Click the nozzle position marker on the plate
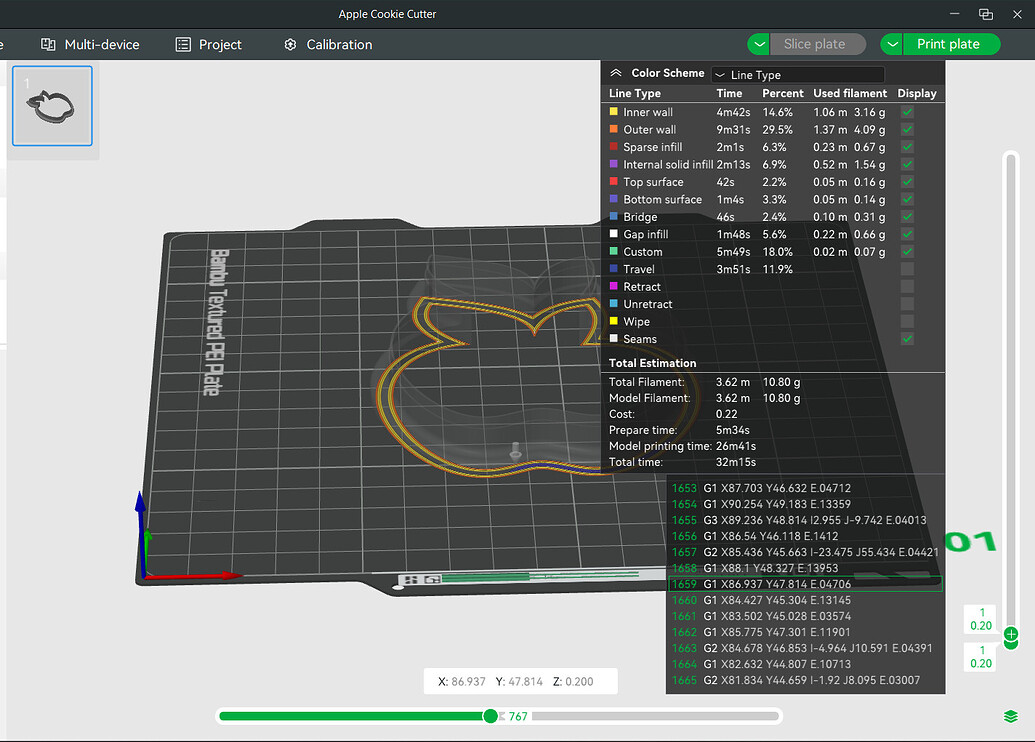 (x=516, y=451)
